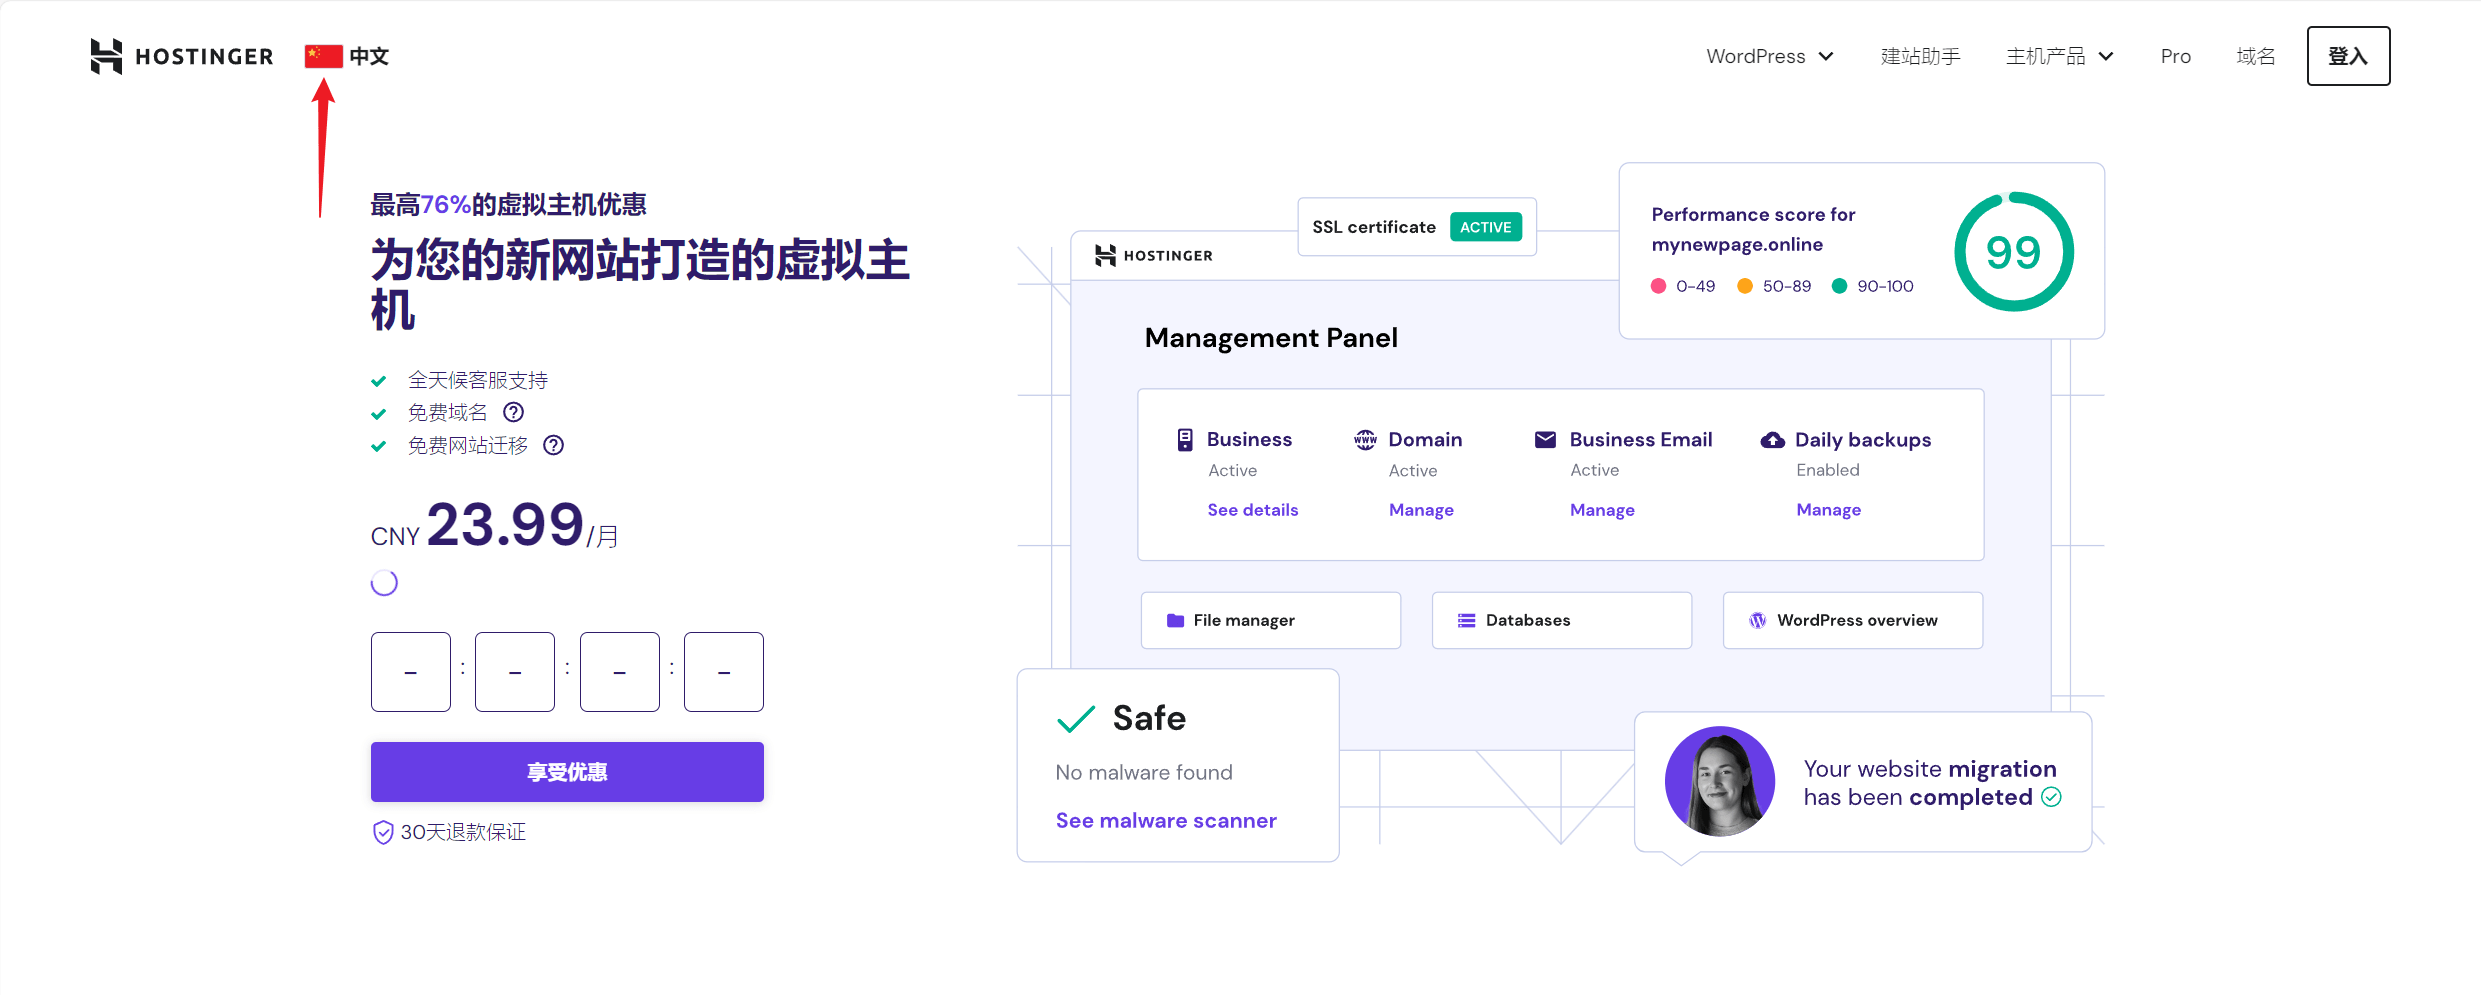Open the WordPress nav item
The width and height of the screenshot is (2481, 995).
[x=1755, y=56]
